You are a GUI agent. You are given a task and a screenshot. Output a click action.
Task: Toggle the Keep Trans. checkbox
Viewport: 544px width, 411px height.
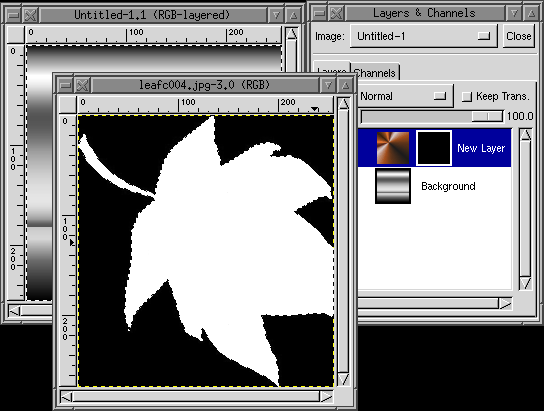[x=467, y=96]
